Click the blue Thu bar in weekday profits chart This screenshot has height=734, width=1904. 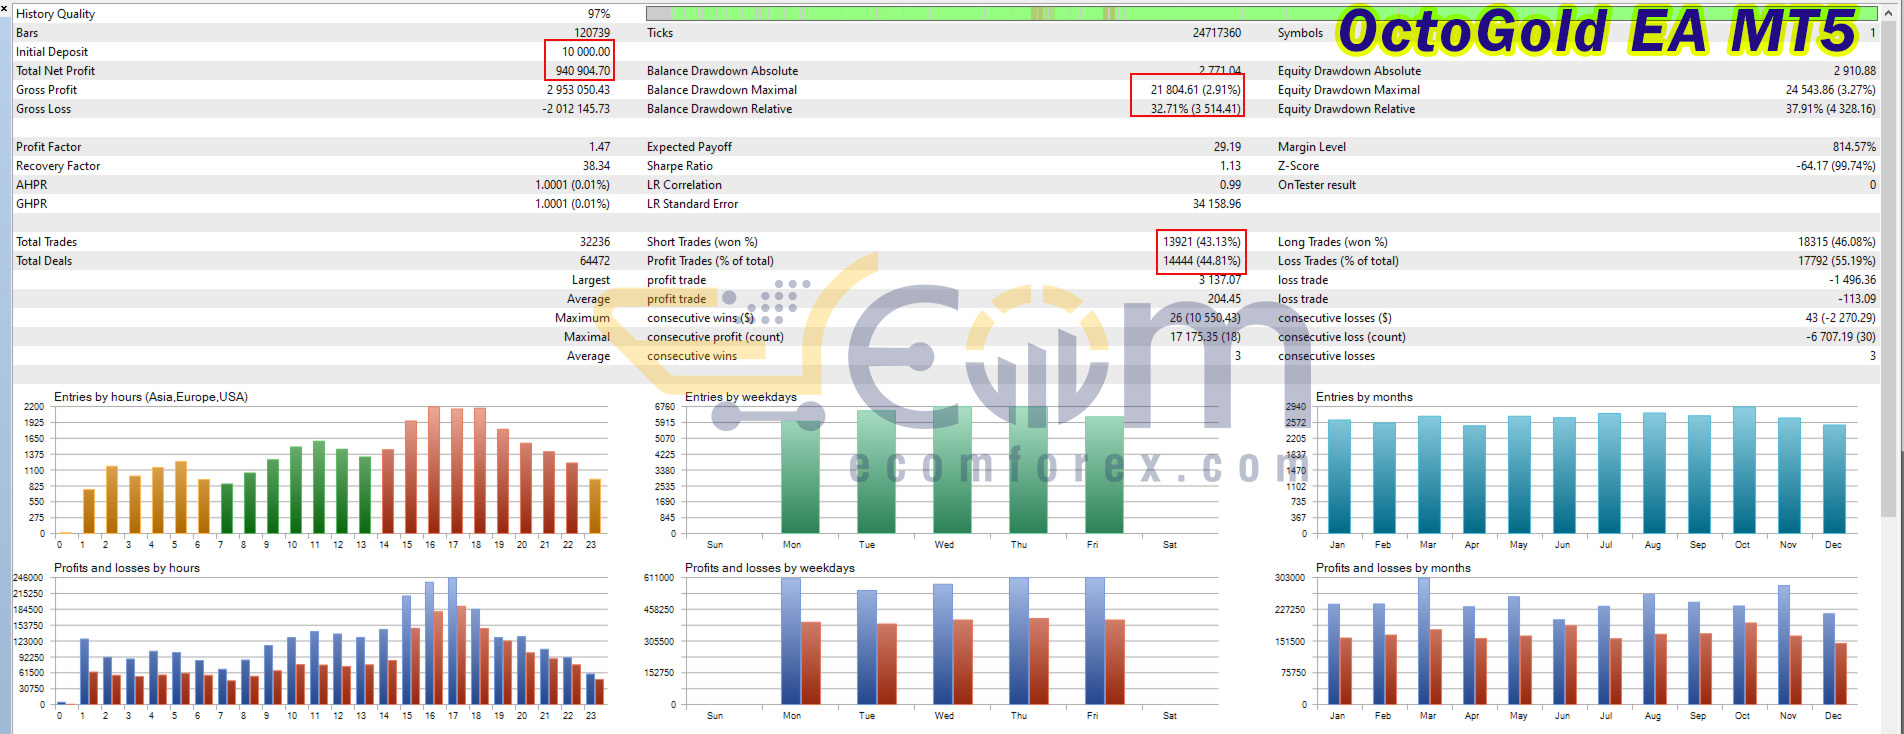pos(1019,641)
